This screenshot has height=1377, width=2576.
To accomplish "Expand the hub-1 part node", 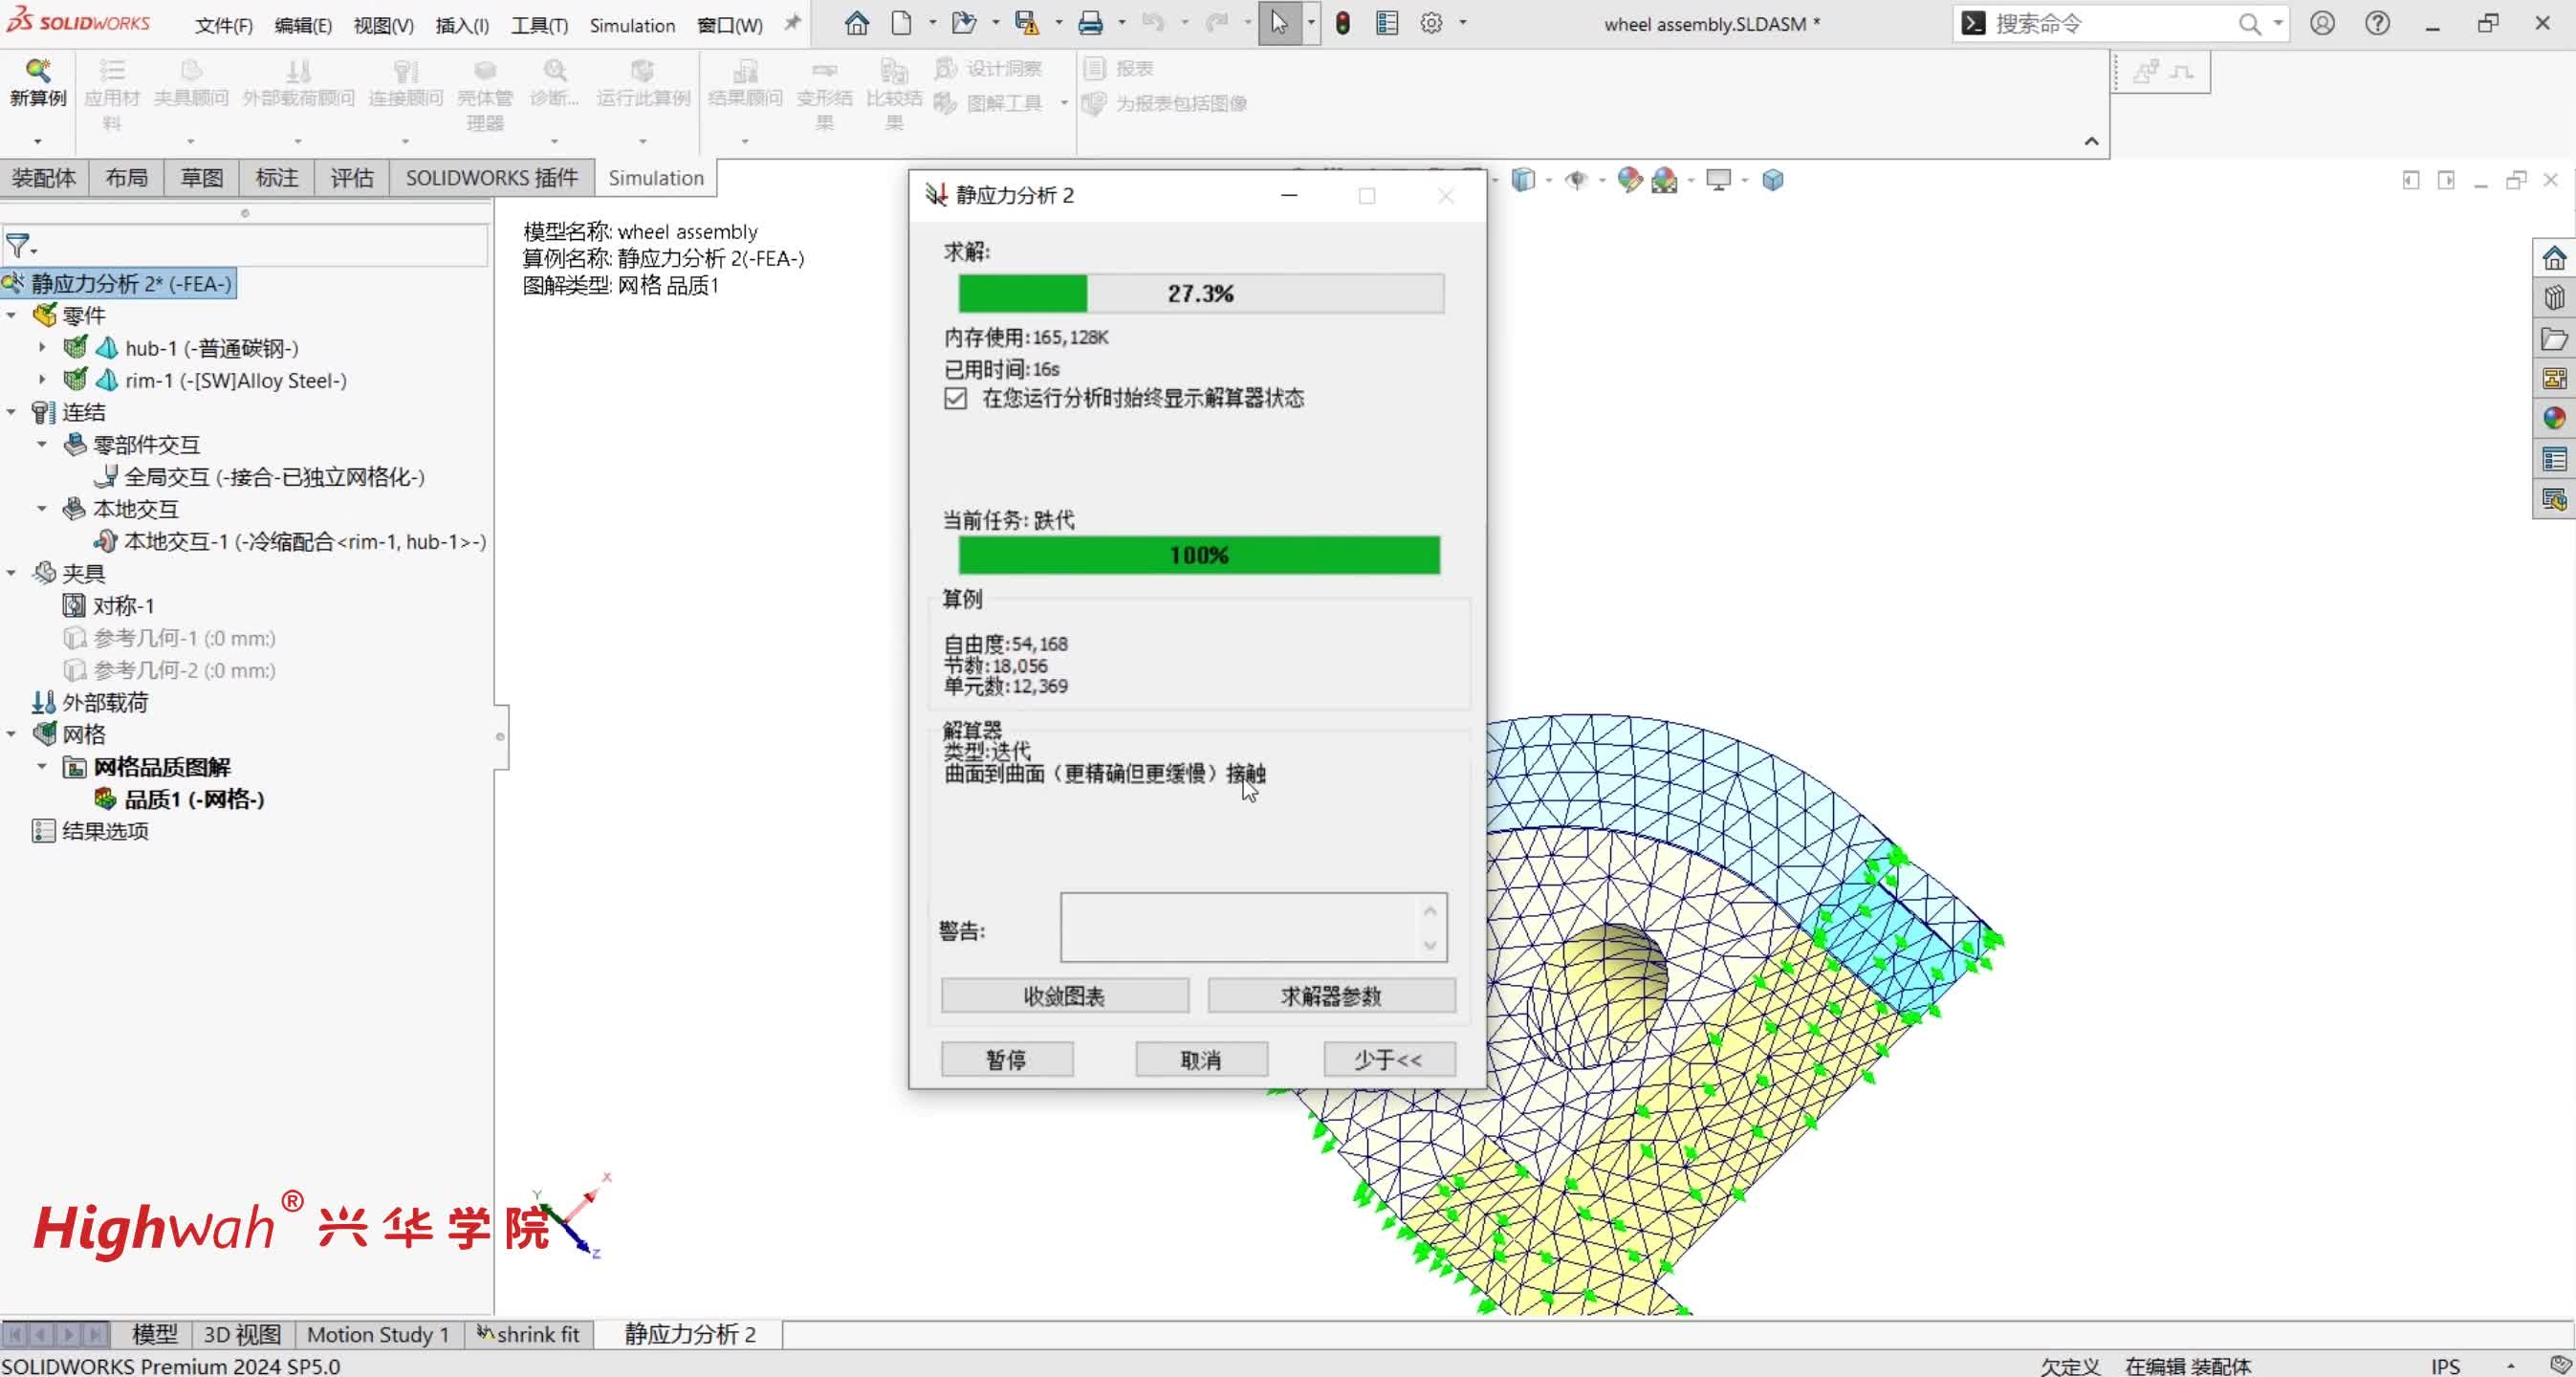I will 42,348.
